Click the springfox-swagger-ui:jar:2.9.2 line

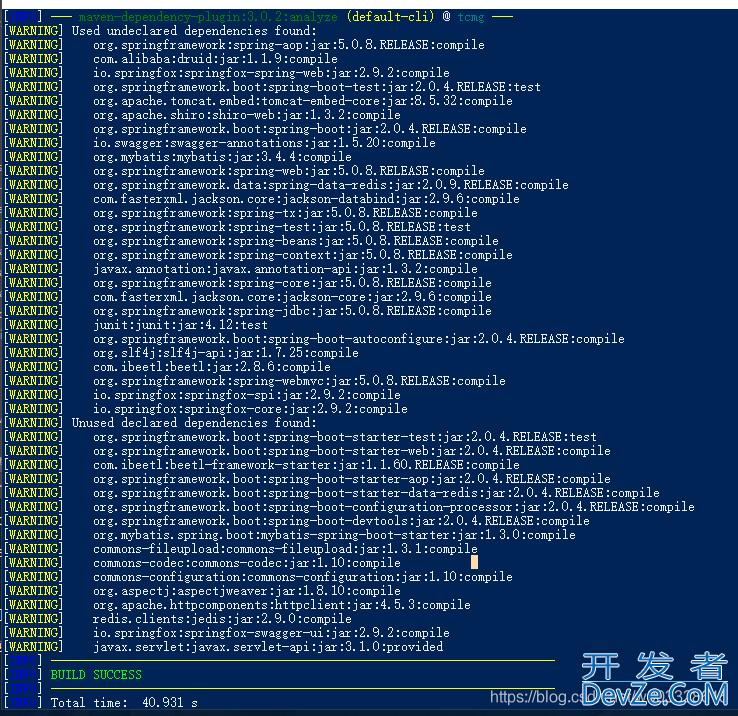[x=271, y=633]
